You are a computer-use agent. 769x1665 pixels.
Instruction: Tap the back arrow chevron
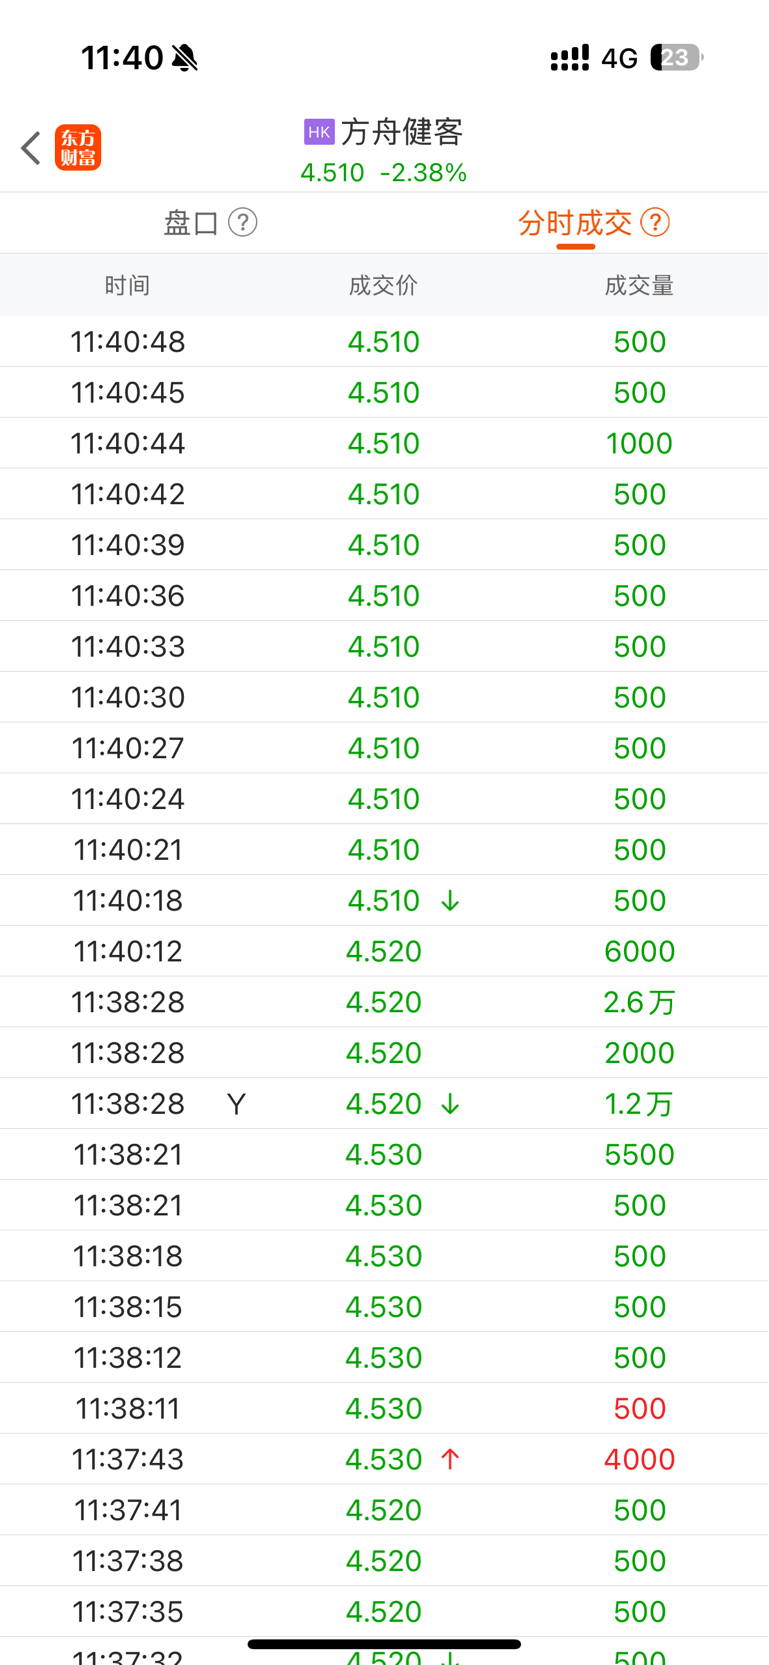(x=31, y=148)
